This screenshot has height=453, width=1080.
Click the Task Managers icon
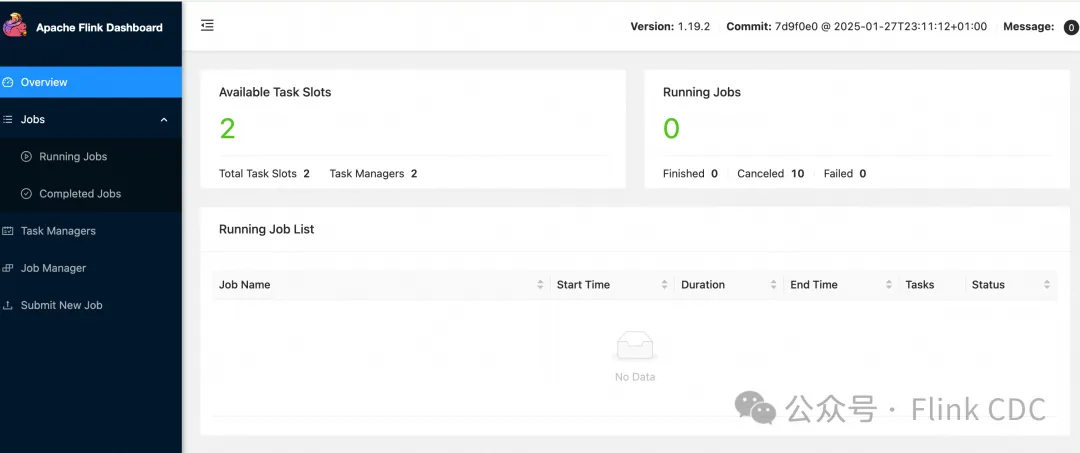click(x=9, y=231)
